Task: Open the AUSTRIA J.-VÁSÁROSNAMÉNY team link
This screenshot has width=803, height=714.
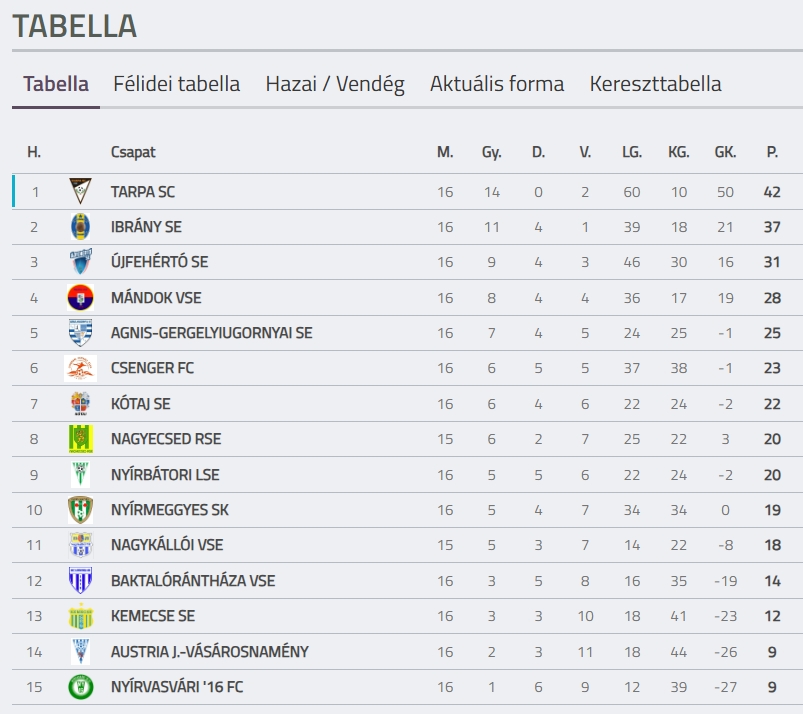Action: 210,652
